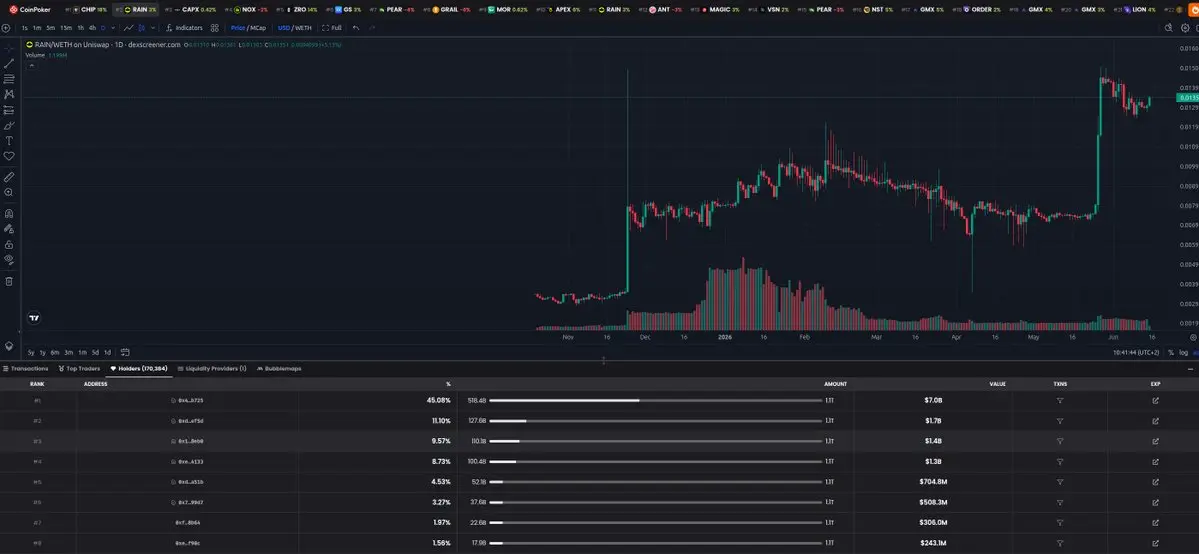
Task: Set chart range to 6m
Action: coord(55,352)
